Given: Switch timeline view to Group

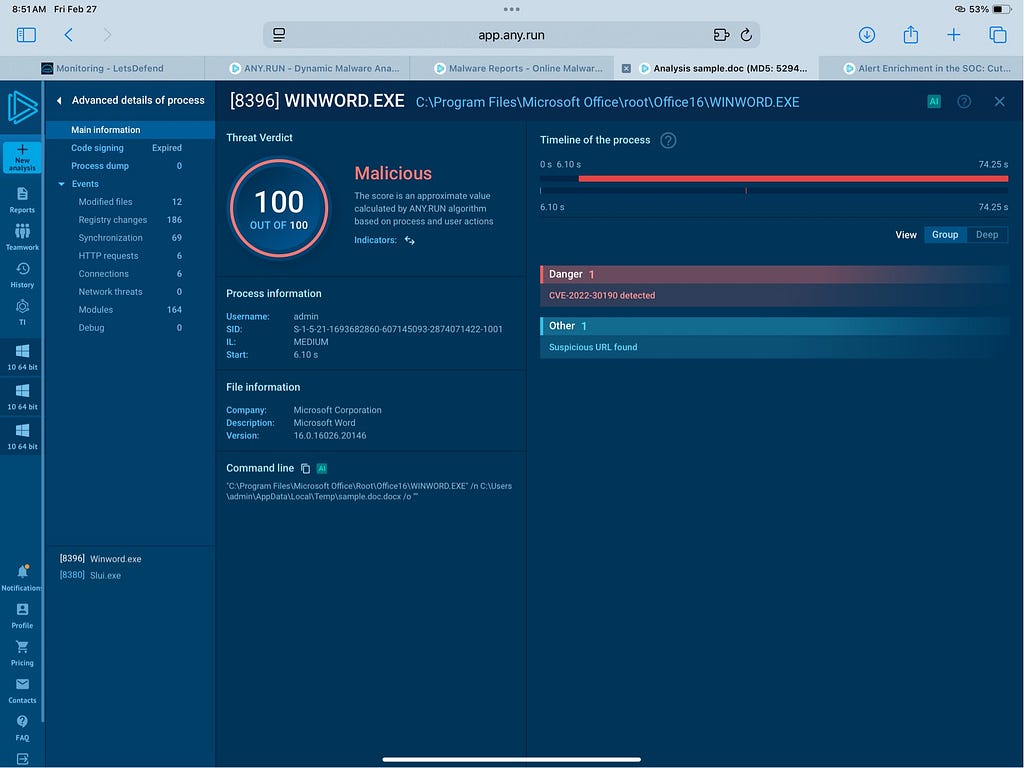Looking at the screenshot, I should (x=944, y=235).
